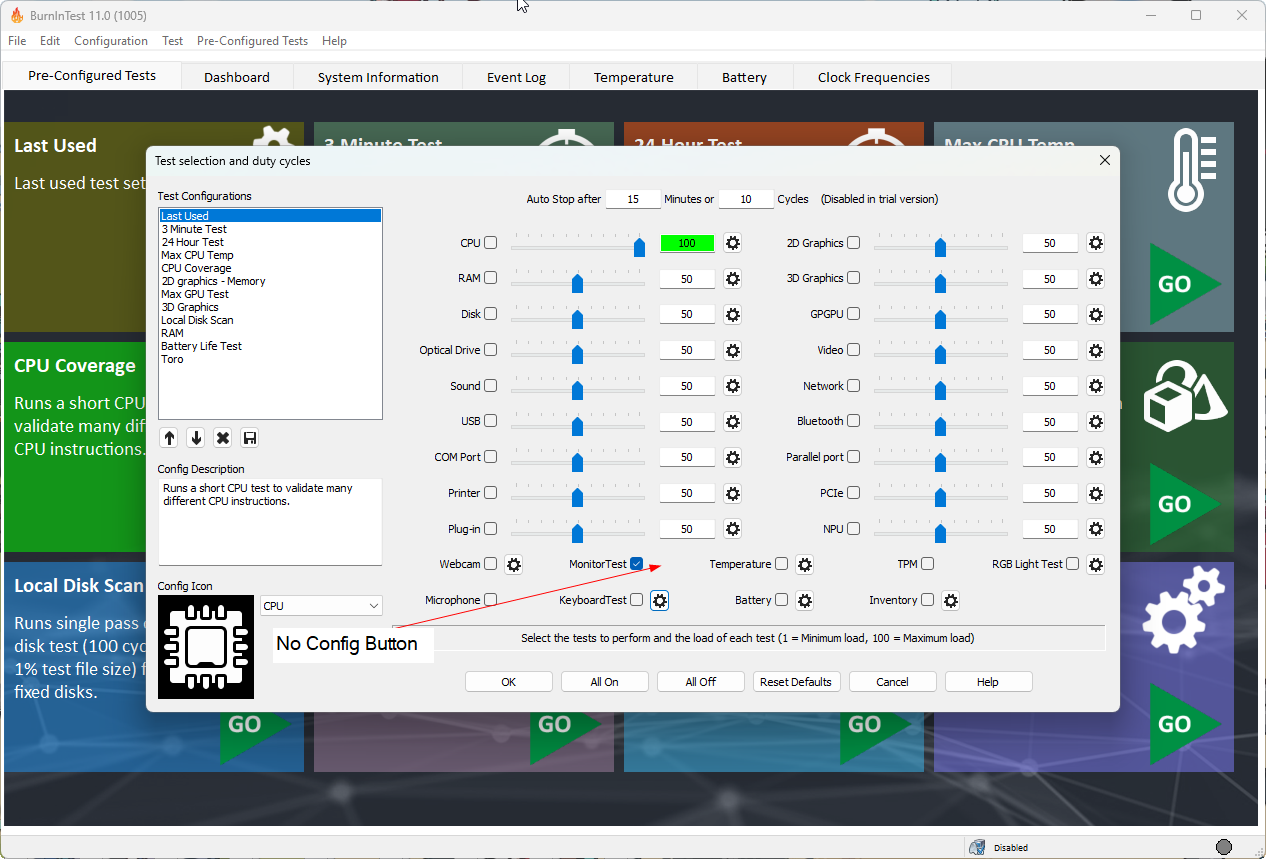Open Inventory settings gear
The width and height of the screenshot is (1266, 859).
click(950, 600)
